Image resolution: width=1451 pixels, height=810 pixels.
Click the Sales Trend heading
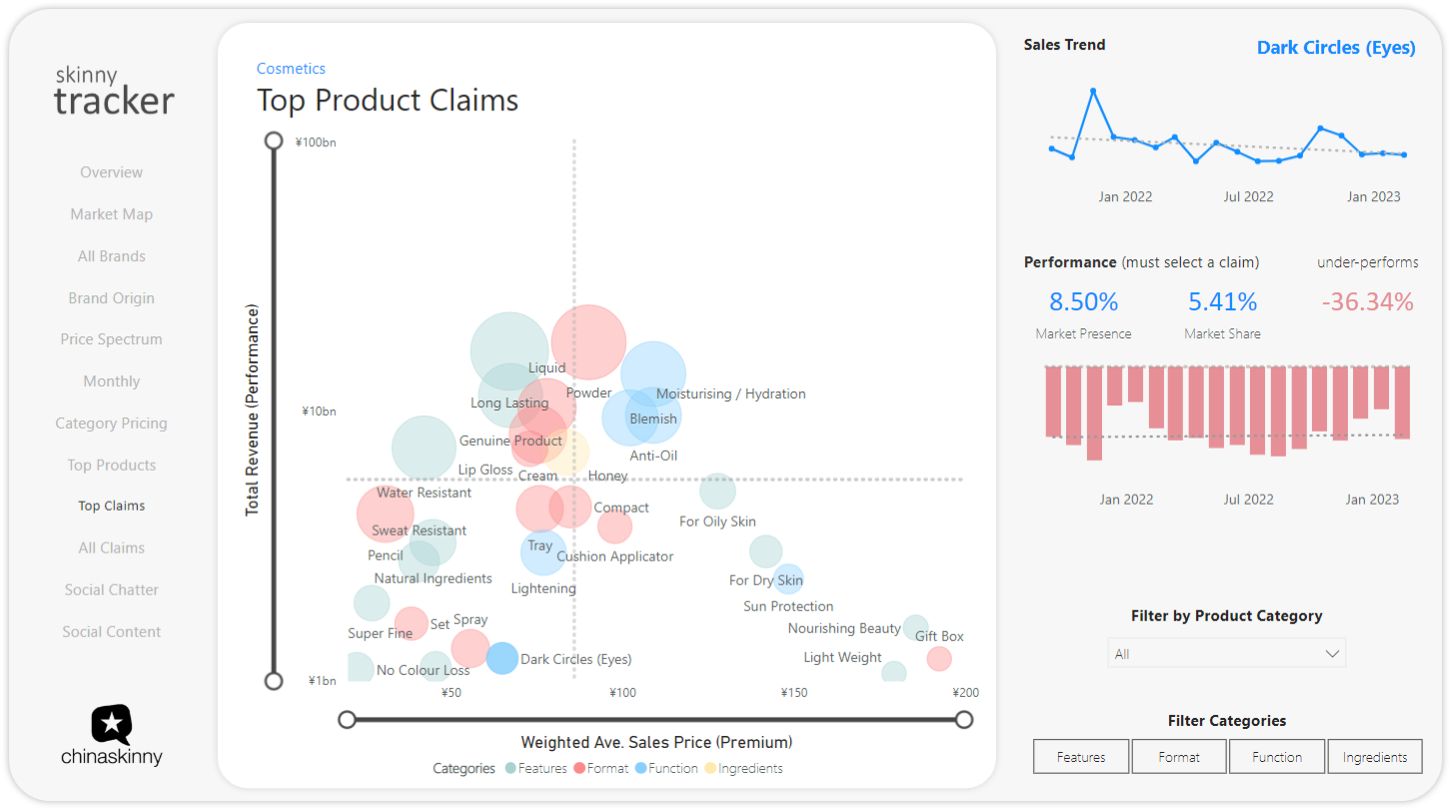[1064, 45]
